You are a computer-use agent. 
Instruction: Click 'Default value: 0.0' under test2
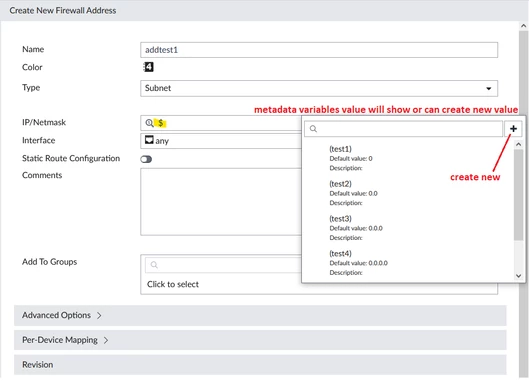click(x=353, y=193)
